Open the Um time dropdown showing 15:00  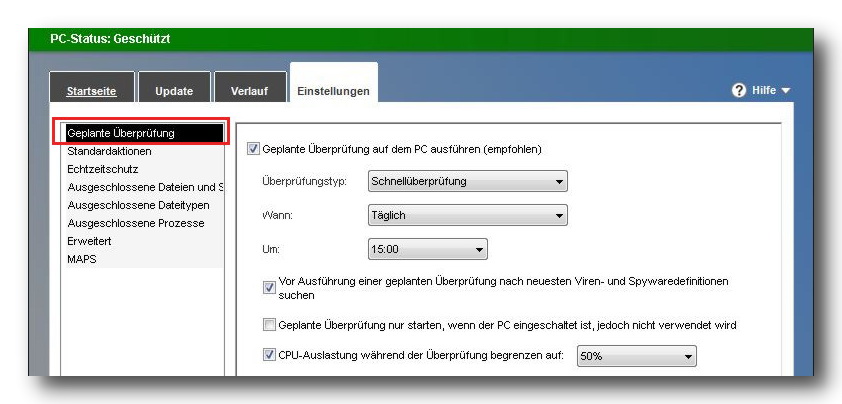(x=427, y=249)
